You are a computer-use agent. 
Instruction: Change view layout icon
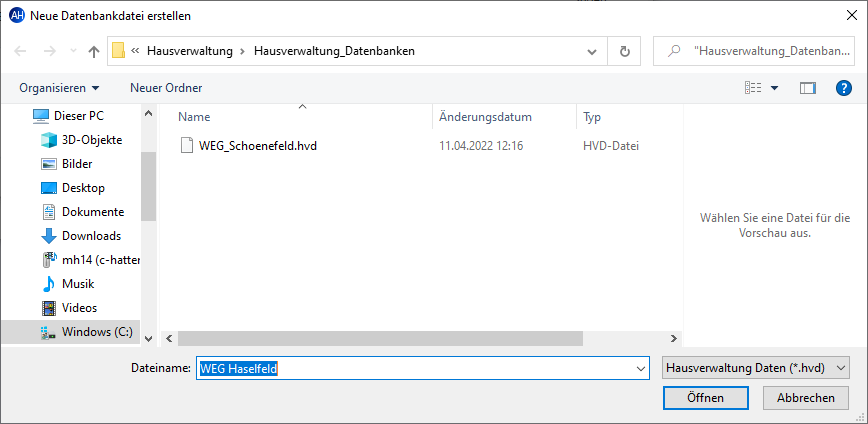(x=753, y=88)
